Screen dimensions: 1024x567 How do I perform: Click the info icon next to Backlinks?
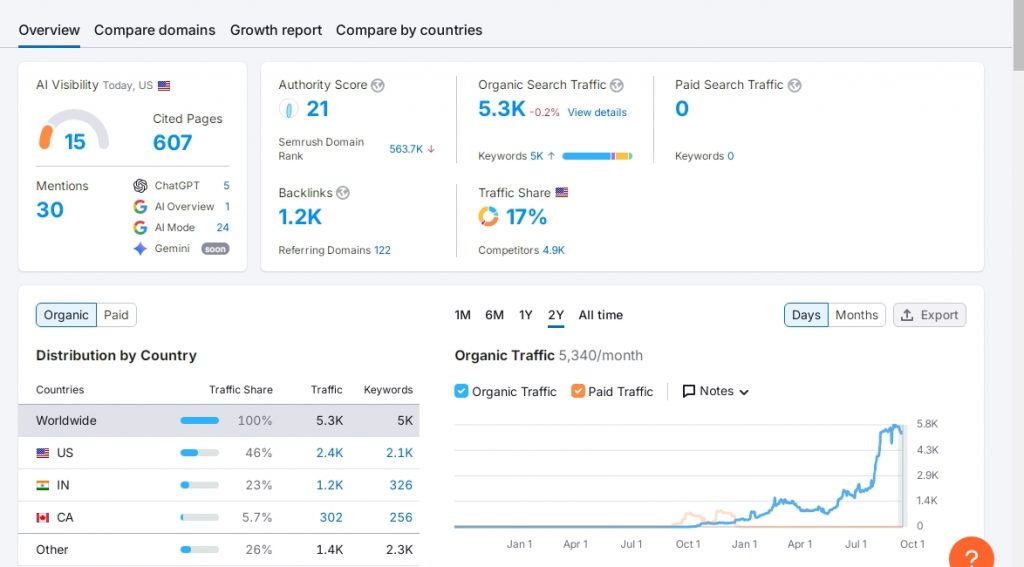[343, 193]
